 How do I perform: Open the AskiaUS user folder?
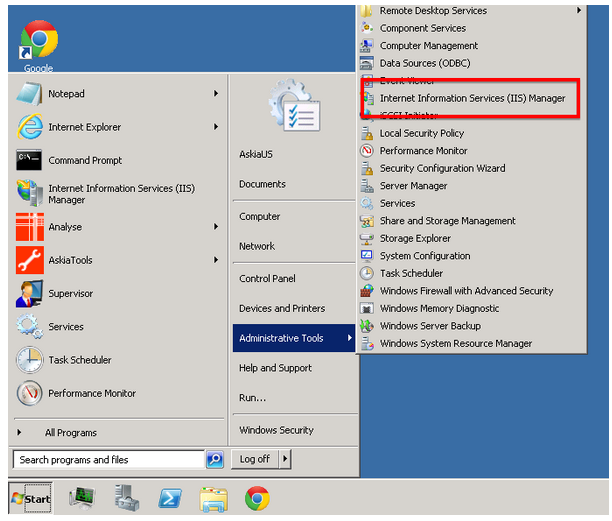(x=256, y=155)
